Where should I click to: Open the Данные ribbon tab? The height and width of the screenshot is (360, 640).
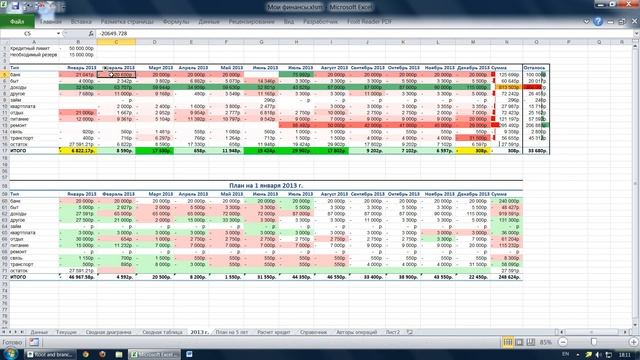click(x=209, y=21)
